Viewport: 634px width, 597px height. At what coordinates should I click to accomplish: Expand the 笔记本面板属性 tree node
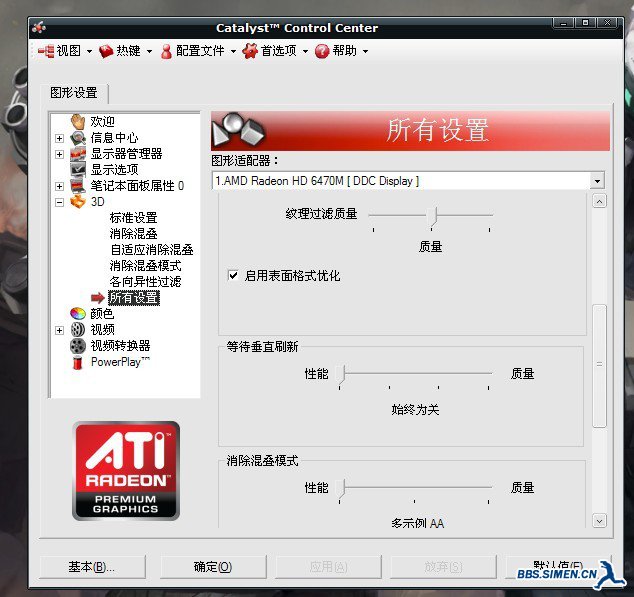pos(59,186)
